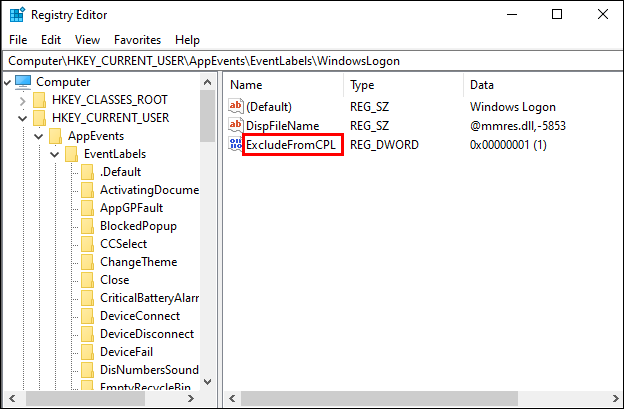624x409 pixels.
Task: Click the HKEY_CURRENT_USER folder icon
Action: click(x=39, y=118)
